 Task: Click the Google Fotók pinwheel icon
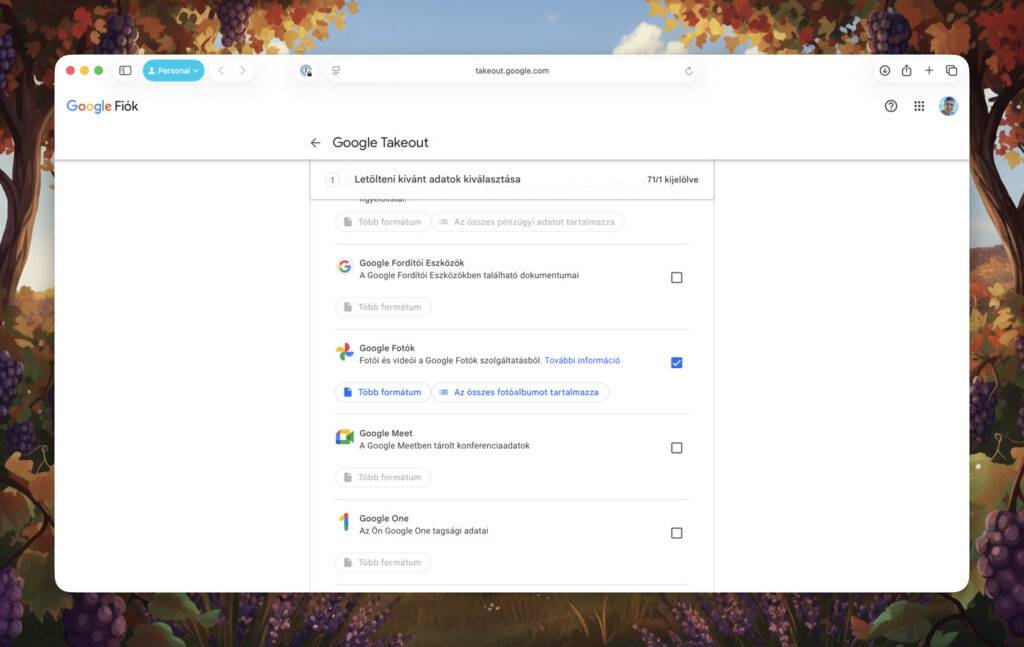344,351
